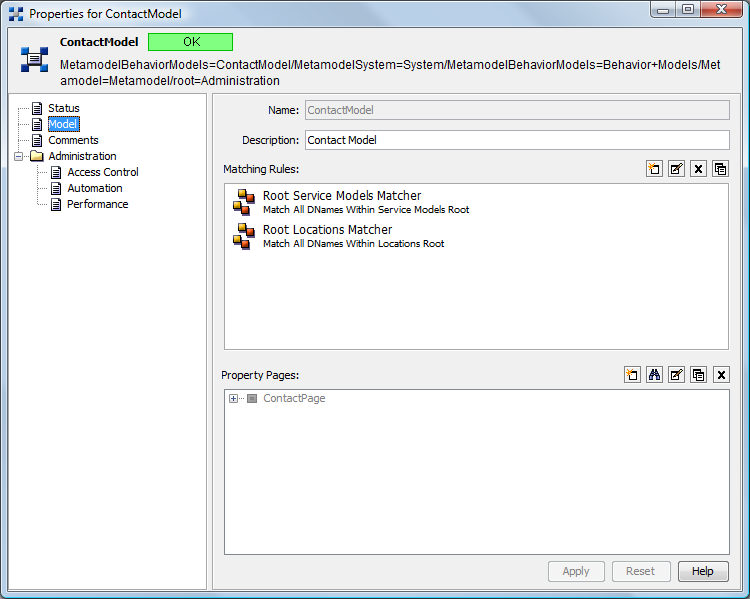
Task: Click the copy property page icon
Action: pos(698,375)
